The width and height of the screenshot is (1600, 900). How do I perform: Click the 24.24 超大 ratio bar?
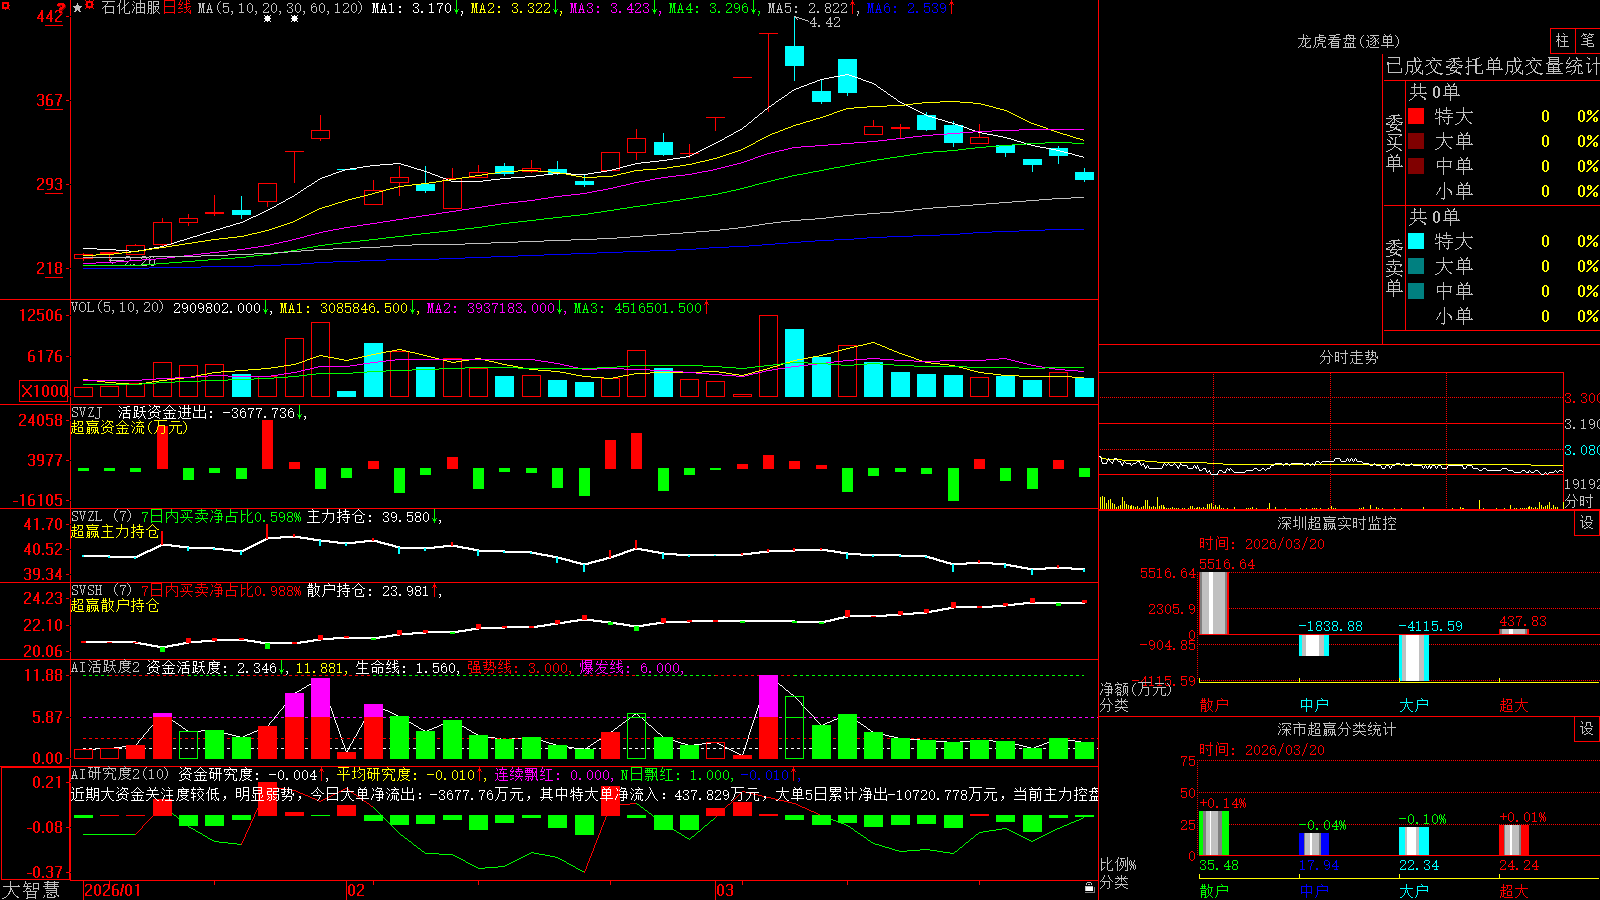point(1513,840)
